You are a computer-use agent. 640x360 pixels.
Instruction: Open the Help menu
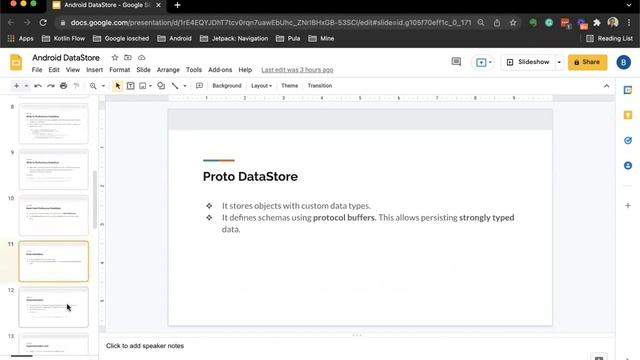245,70
